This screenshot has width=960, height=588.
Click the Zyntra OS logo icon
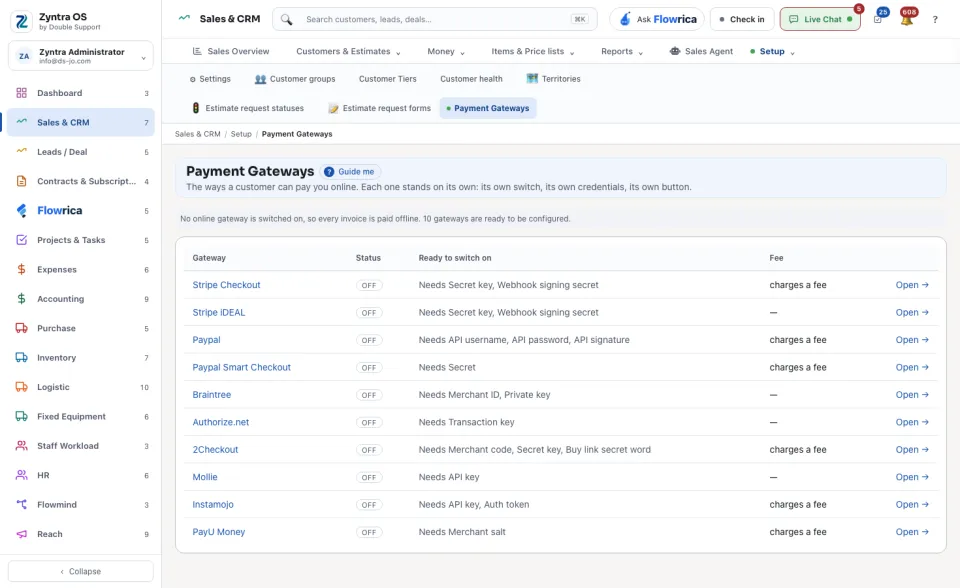[x=21, y=21]
